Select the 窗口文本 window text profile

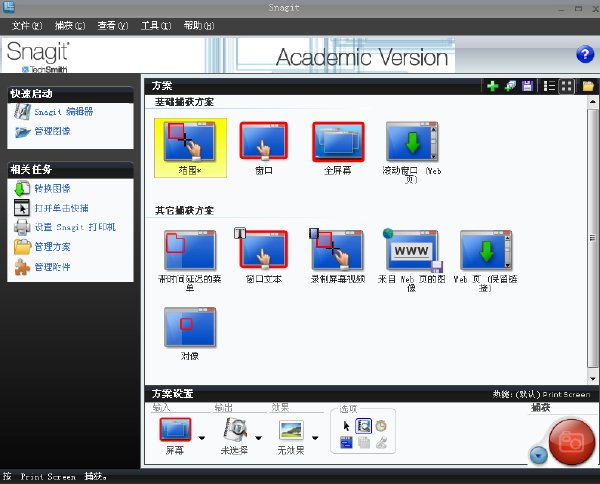click(x=264, y=256)
